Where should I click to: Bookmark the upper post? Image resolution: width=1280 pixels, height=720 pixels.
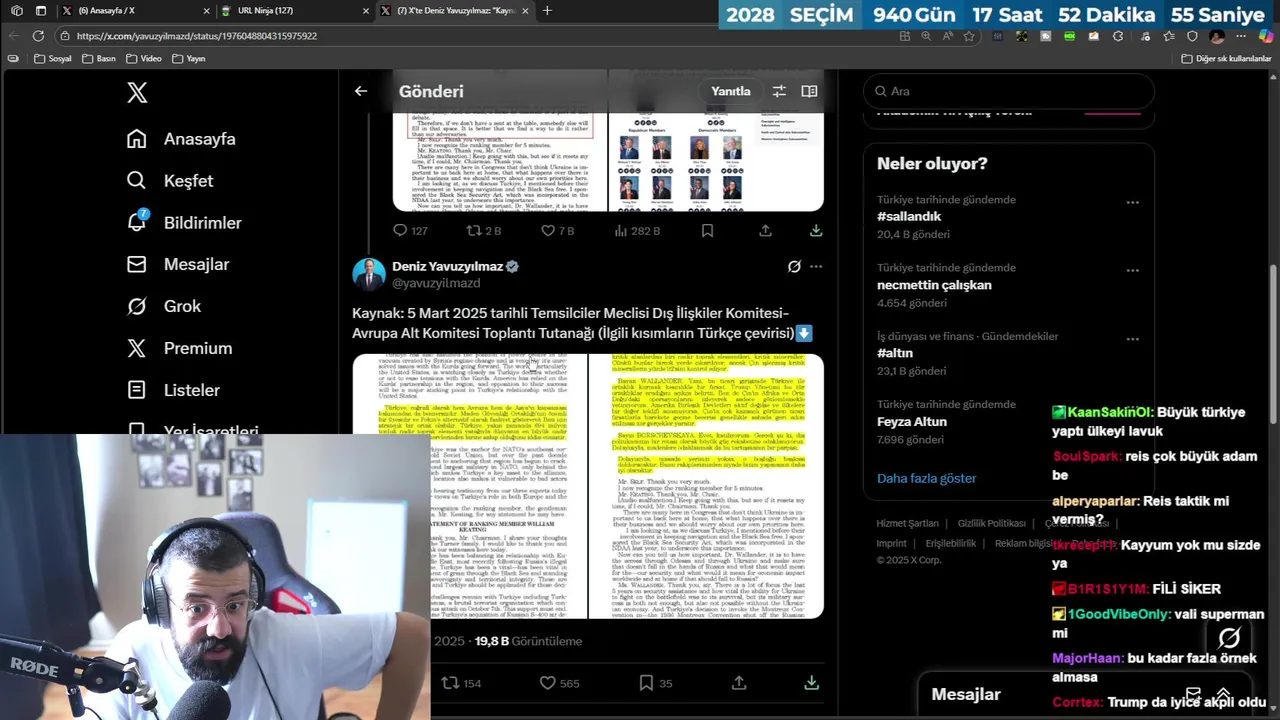[707, 230]
